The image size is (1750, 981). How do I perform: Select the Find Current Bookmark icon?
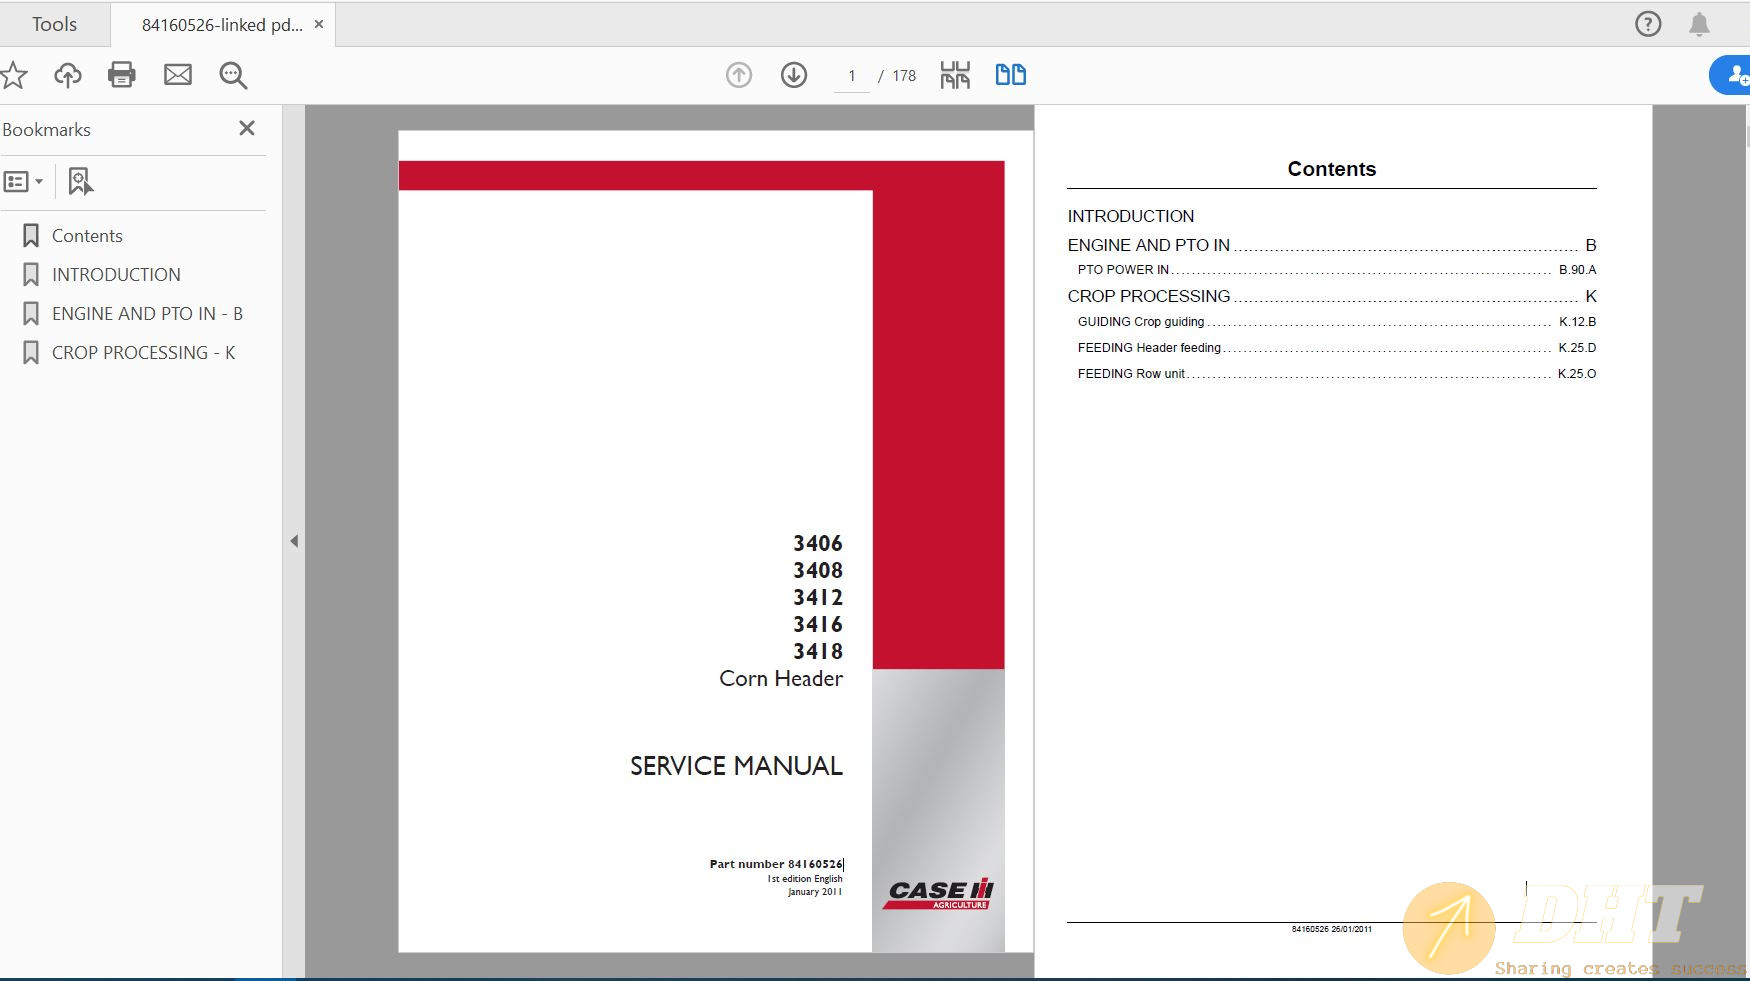pos(80,182)
